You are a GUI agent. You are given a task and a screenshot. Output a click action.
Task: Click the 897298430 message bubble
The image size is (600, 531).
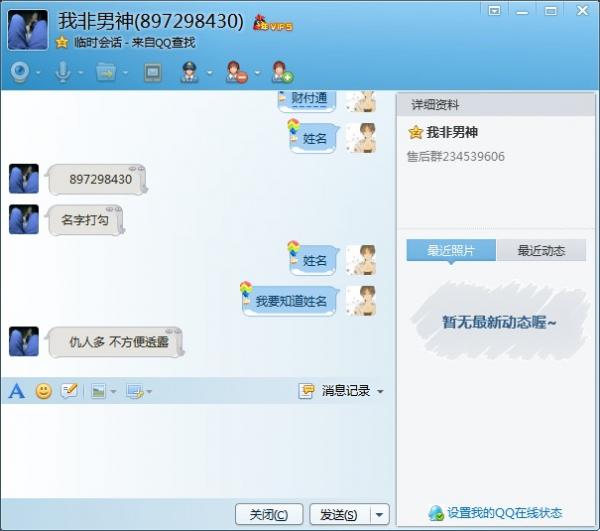pos(98,179)
